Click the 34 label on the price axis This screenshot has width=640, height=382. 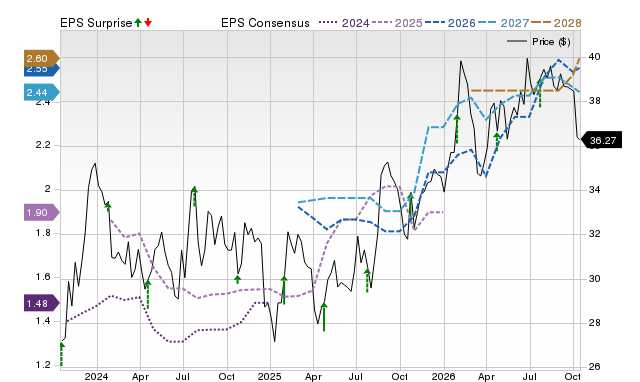(594, 190)
